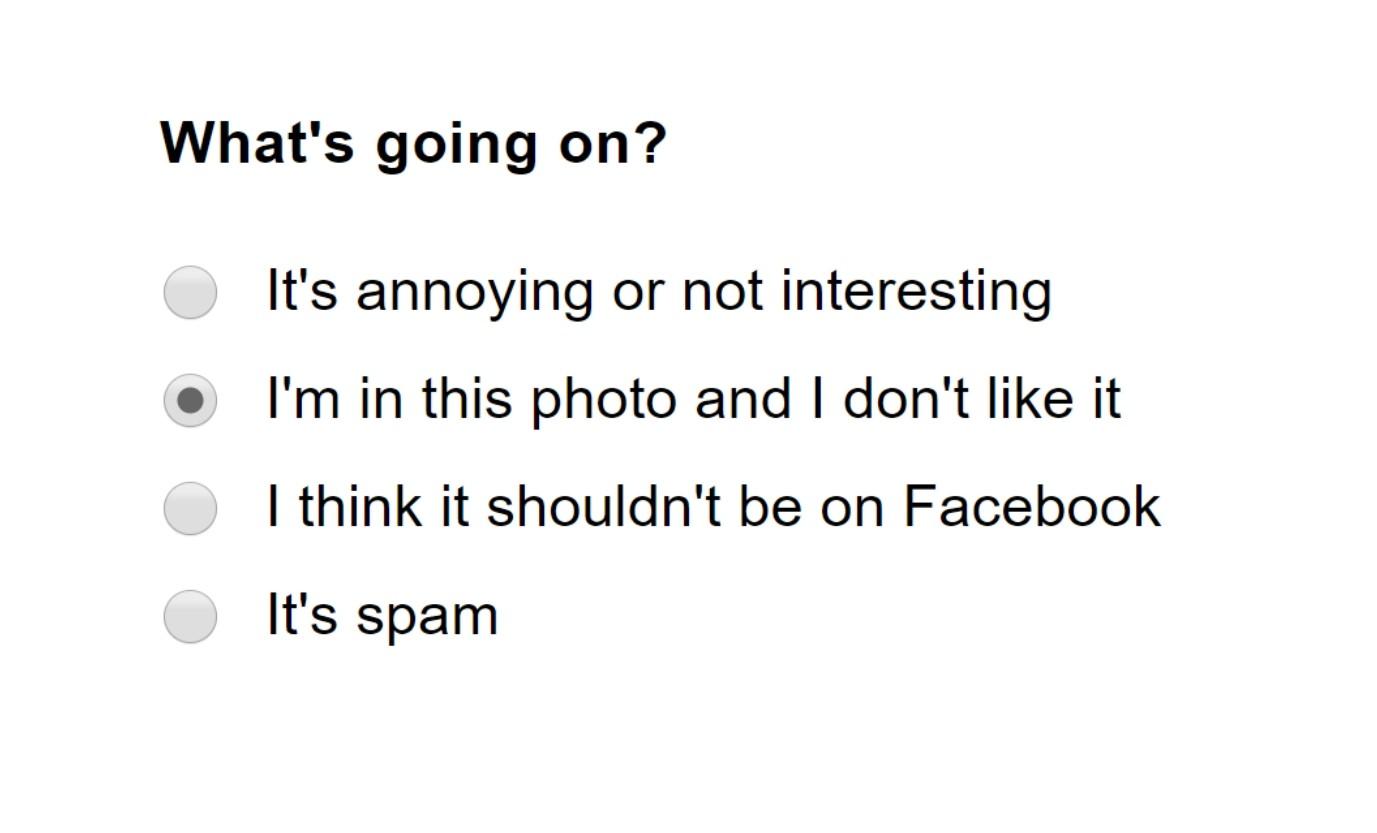Click the word "Facebook" in the third option
The image size is (1377, 833).
[1031, 506]
